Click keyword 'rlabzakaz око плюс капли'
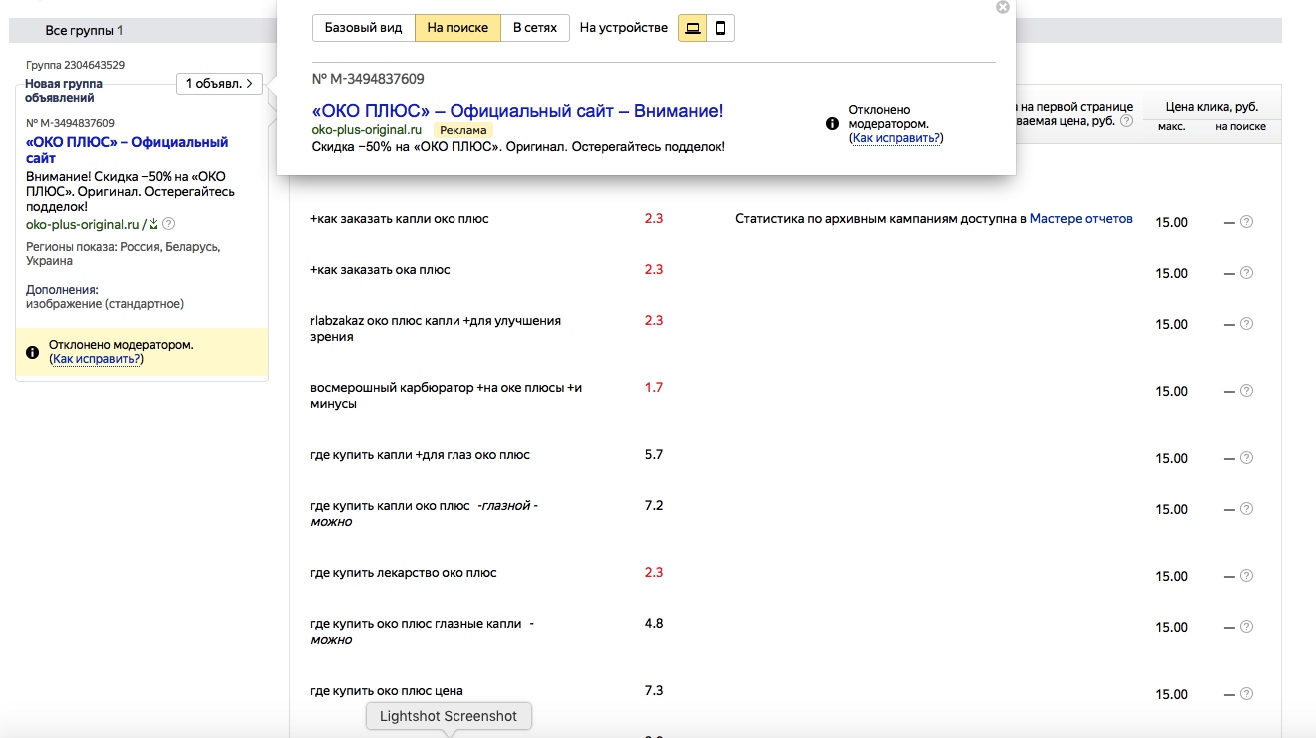The image size is (1316, 738). [436, 328]
